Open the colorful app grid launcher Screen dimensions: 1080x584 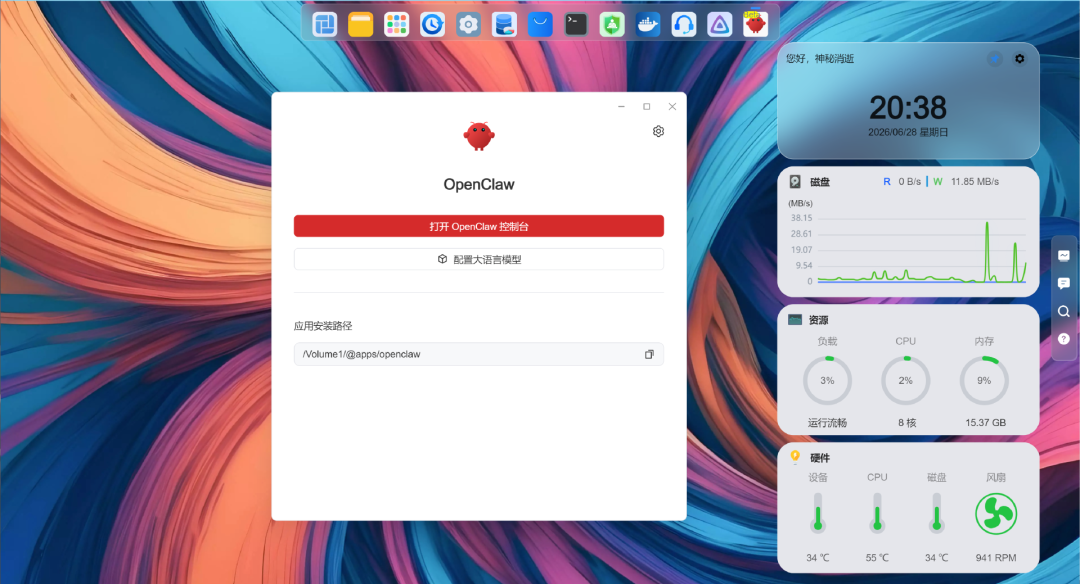click(396, 25)
